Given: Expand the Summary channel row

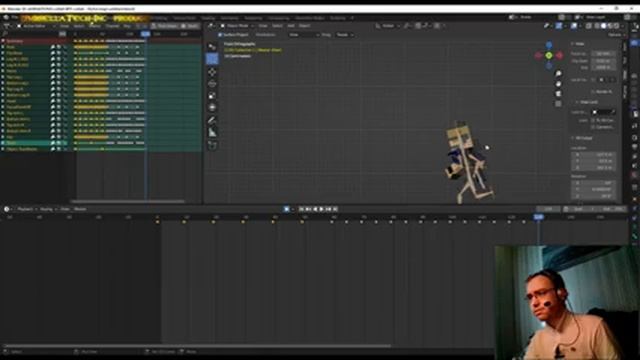Looking at the screenshot, I should (3, 41).
